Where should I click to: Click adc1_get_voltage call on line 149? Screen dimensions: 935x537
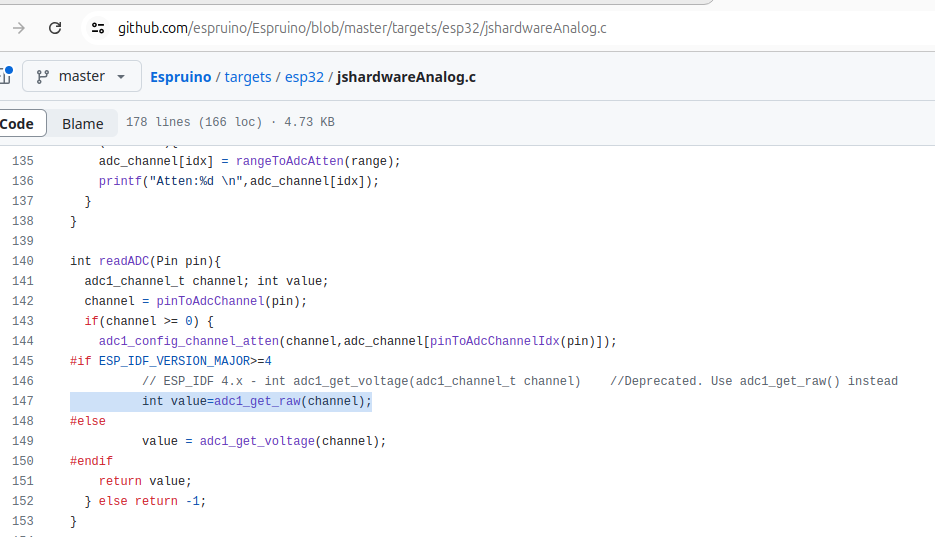pos(257,441)
